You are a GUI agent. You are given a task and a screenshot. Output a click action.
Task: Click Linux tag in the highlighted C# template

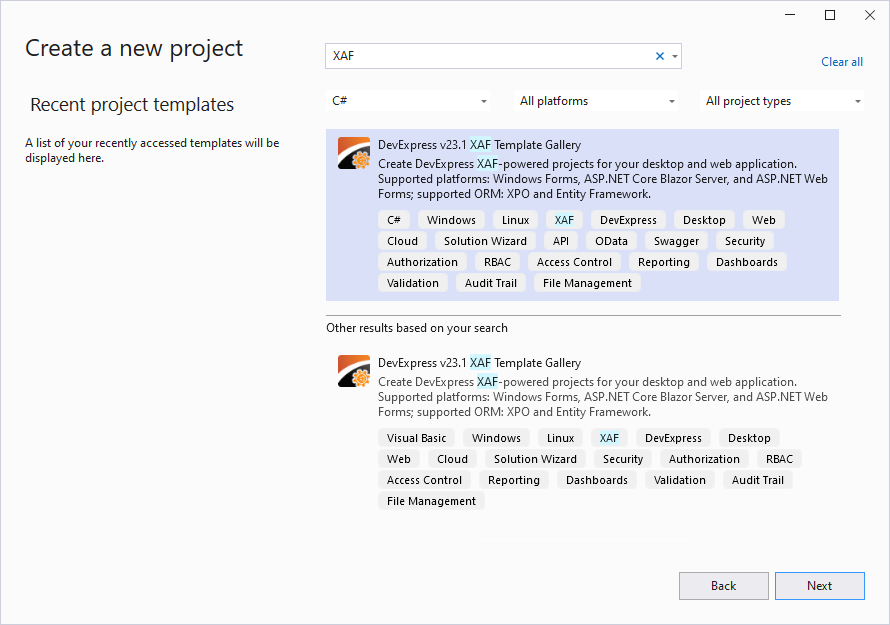coord(515,220)
